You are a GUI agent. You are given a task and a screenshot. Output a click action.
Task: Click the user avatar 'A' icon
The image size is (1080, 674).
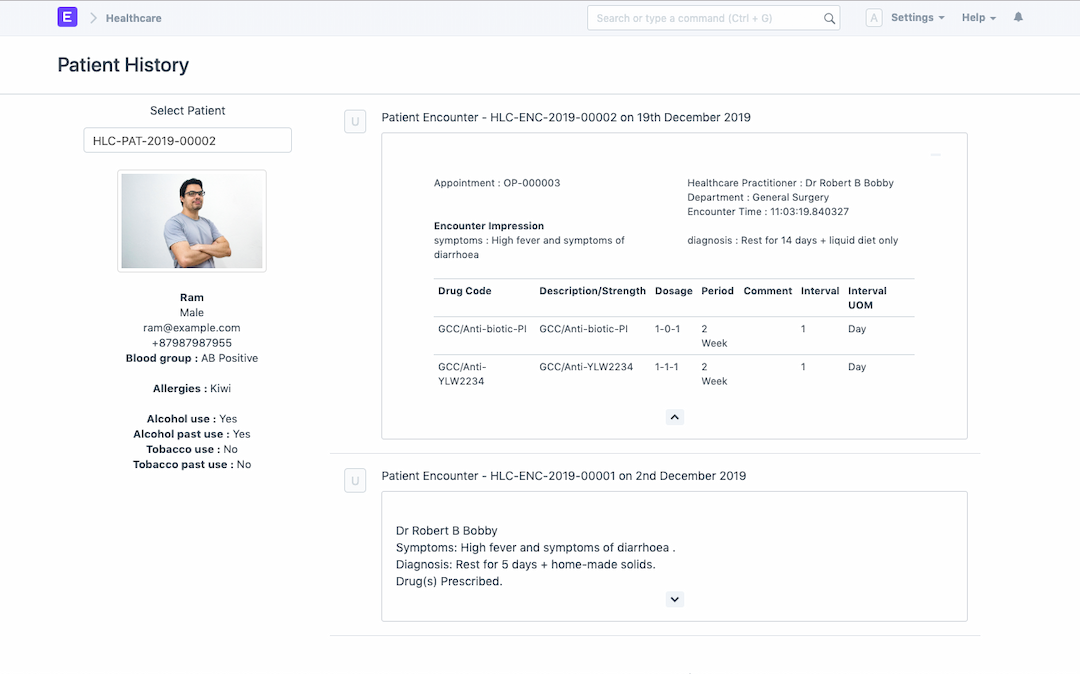tap(874, 18)
